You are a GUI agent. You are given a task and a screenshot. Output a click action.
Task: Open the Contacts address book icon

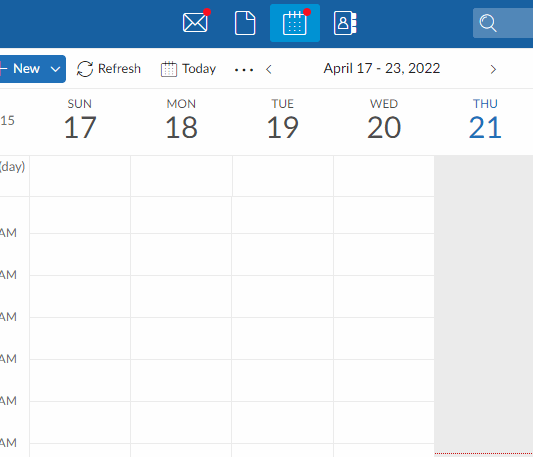tap(345, 23)
